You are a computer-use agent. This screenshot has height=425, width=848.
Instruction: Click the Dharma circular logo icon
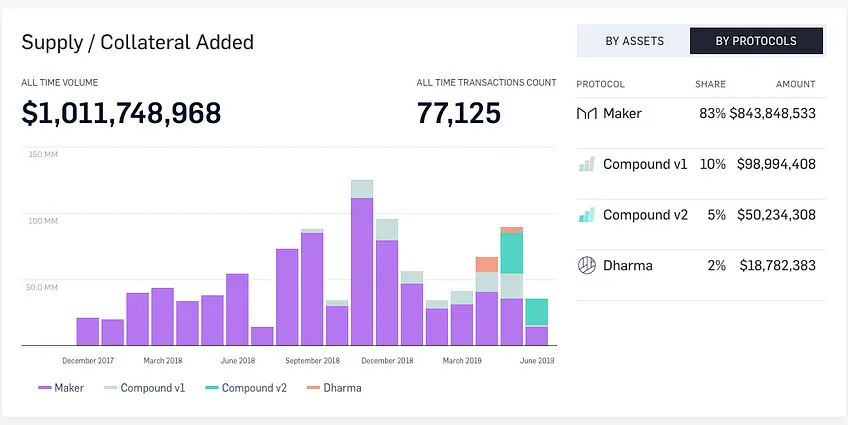point(587,265)
